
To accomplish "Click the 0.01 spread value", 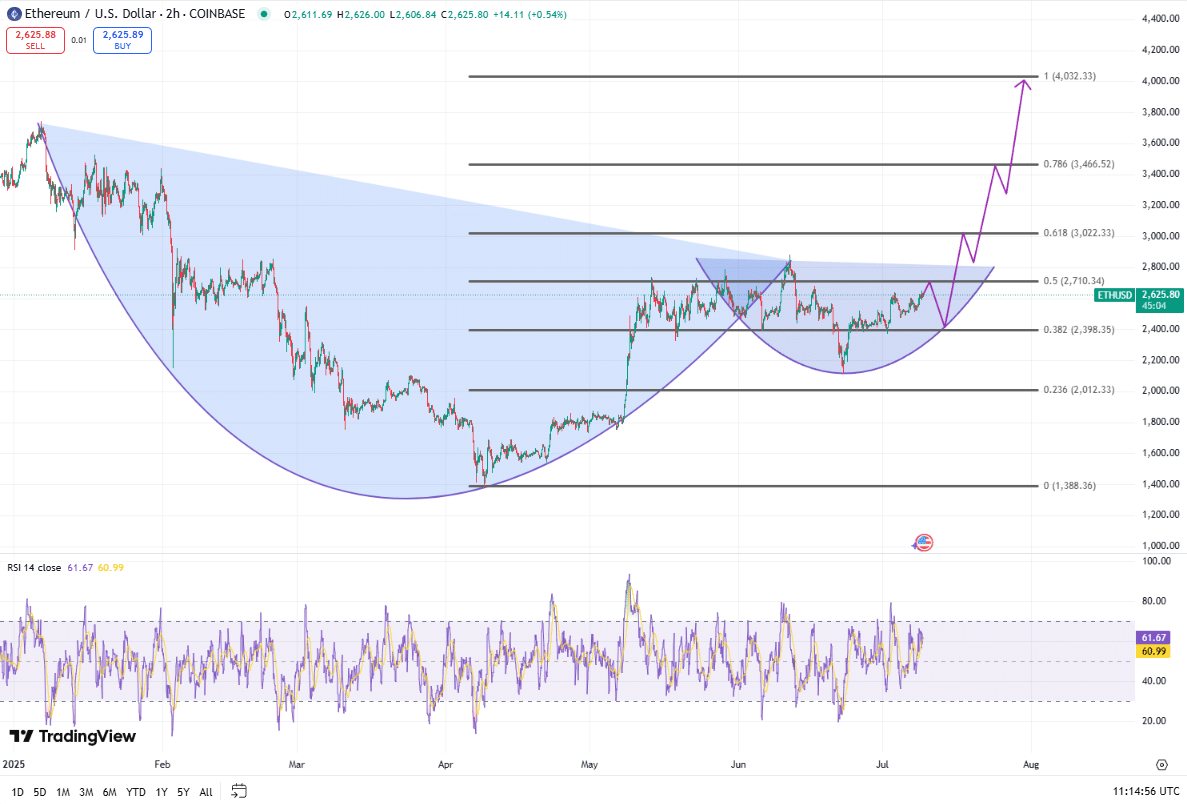I will point(79,40).
